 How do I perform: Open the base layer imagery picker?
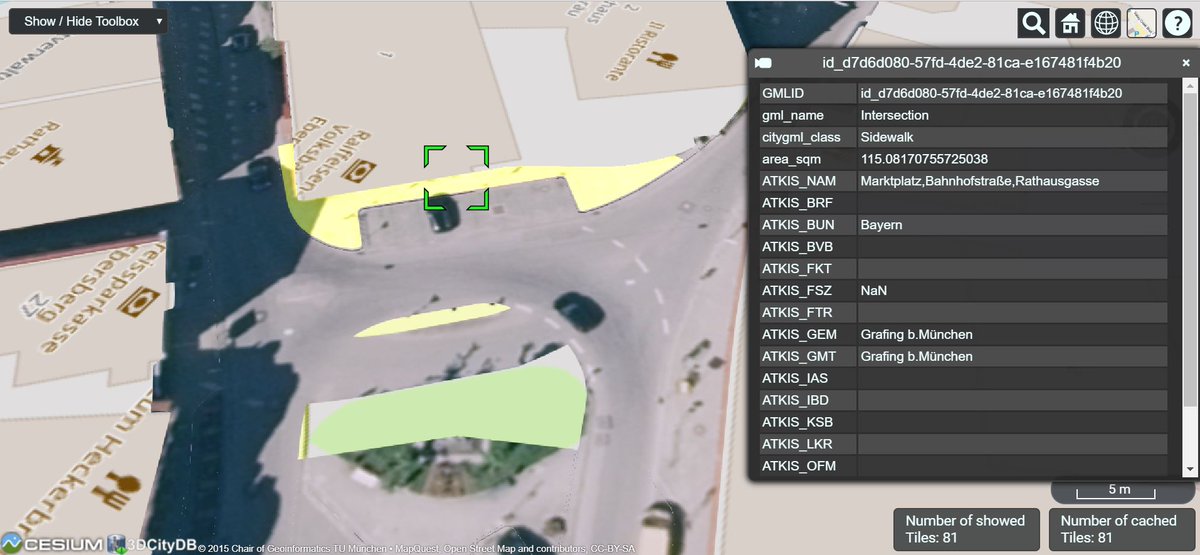tap(1141, 23)
